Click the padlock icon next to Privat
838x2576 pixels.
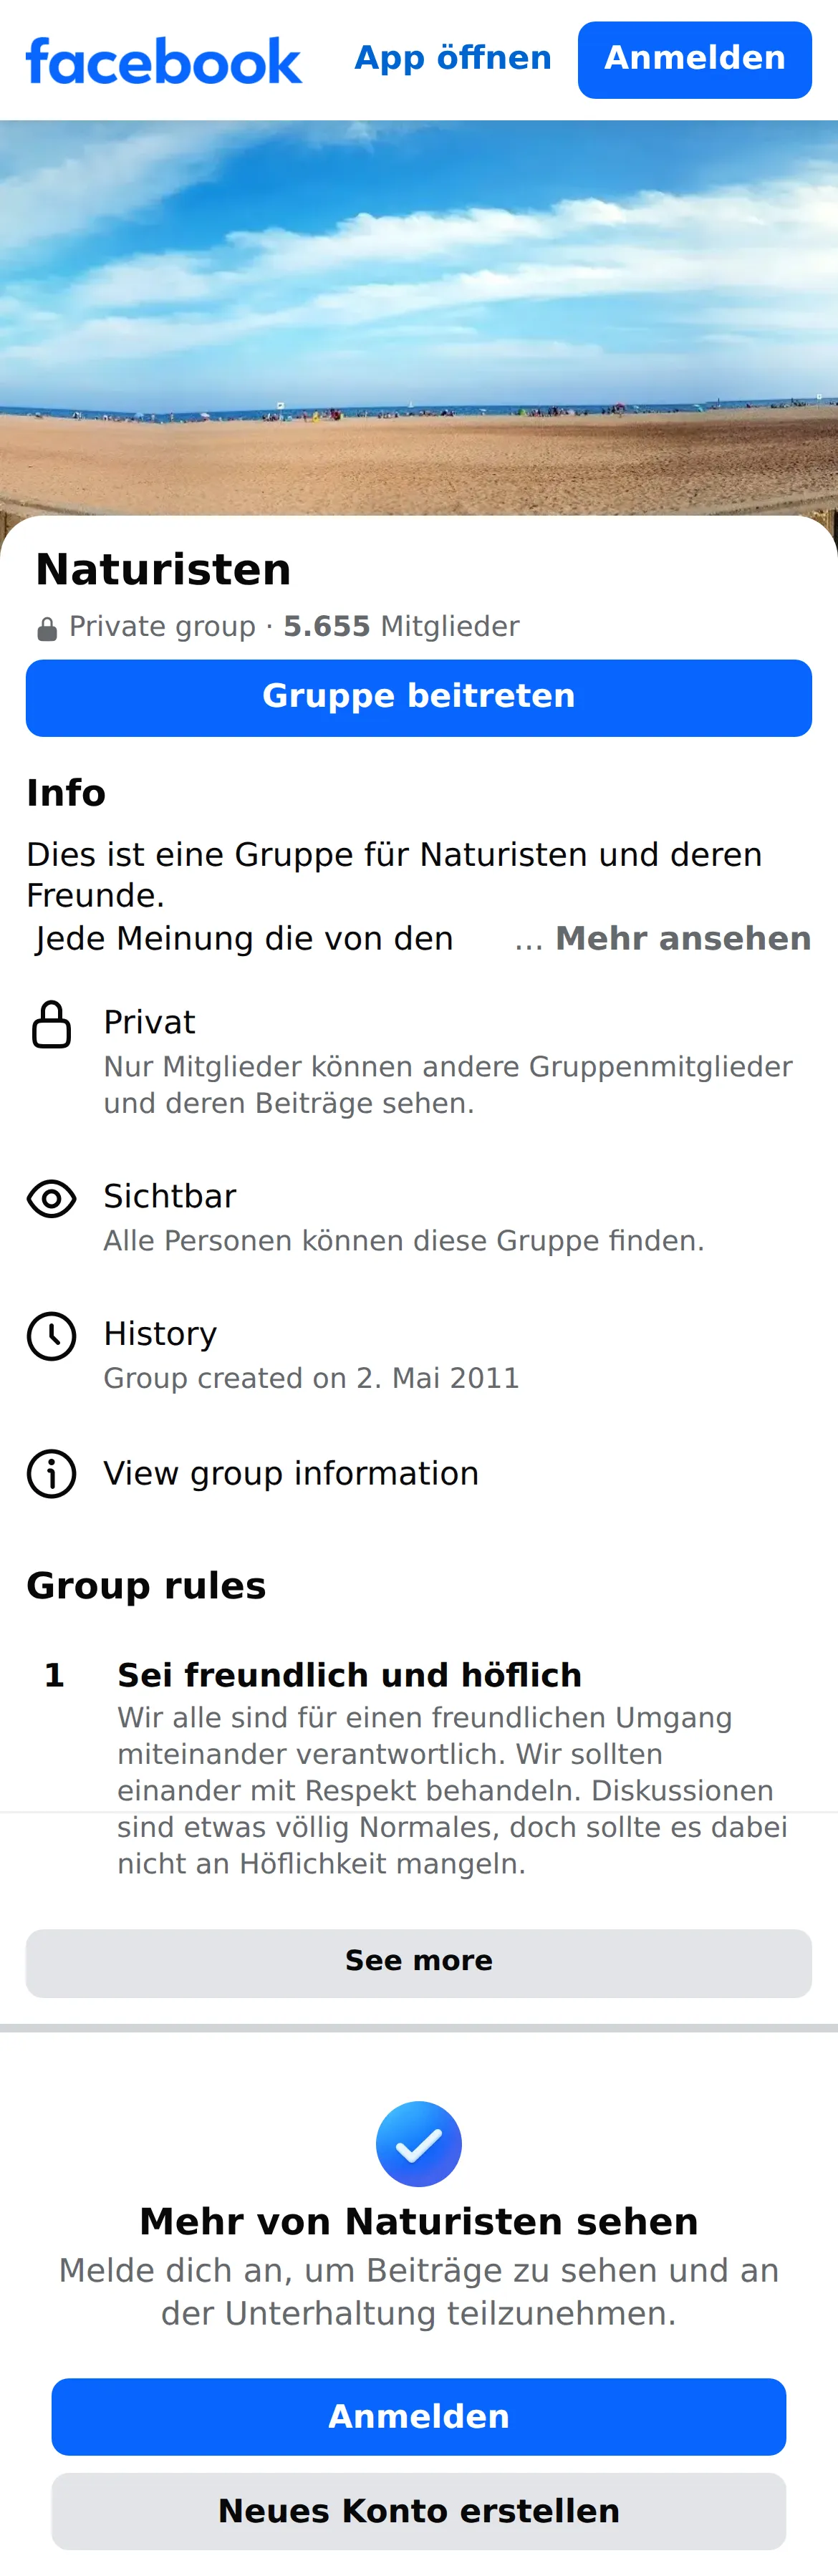point(52,1023)
